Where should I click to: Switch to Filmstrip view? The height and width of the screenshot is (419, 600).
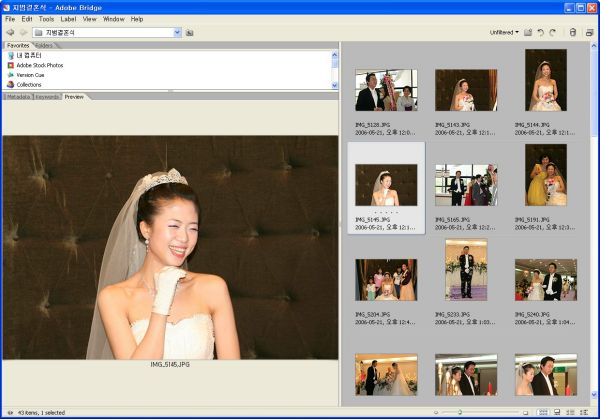[x=555, y=412]
